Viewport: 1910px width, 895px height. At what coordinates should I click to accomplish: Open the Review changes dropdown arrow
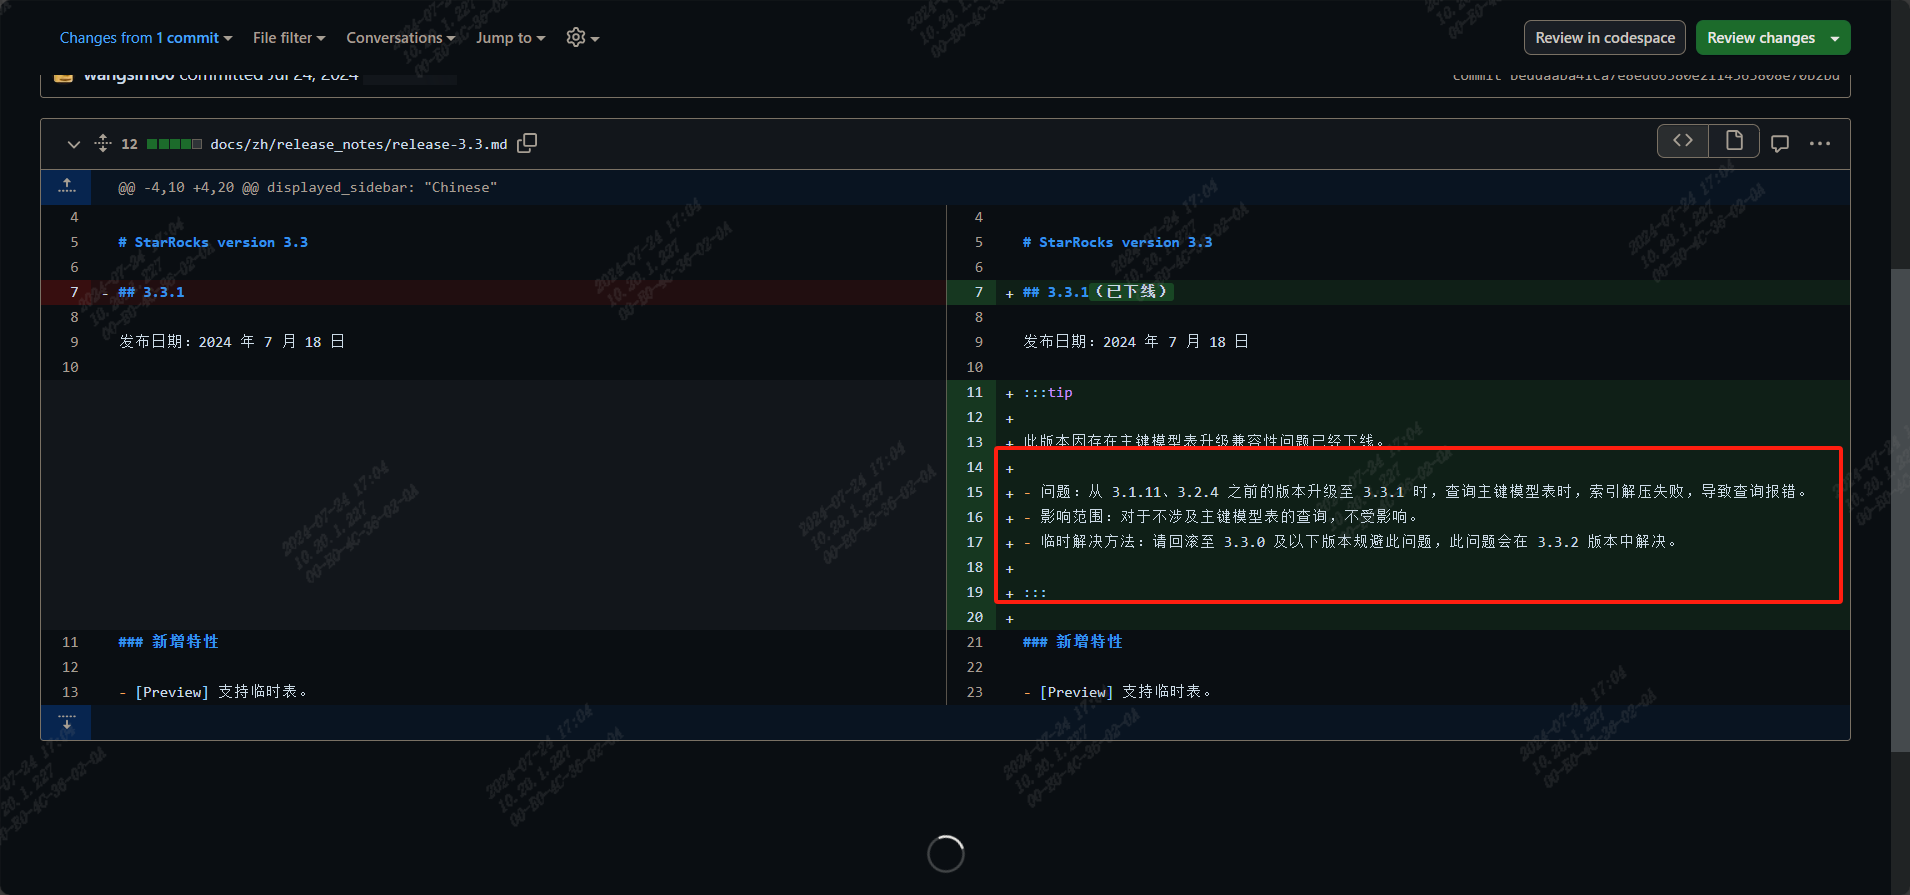point(1835,38)
